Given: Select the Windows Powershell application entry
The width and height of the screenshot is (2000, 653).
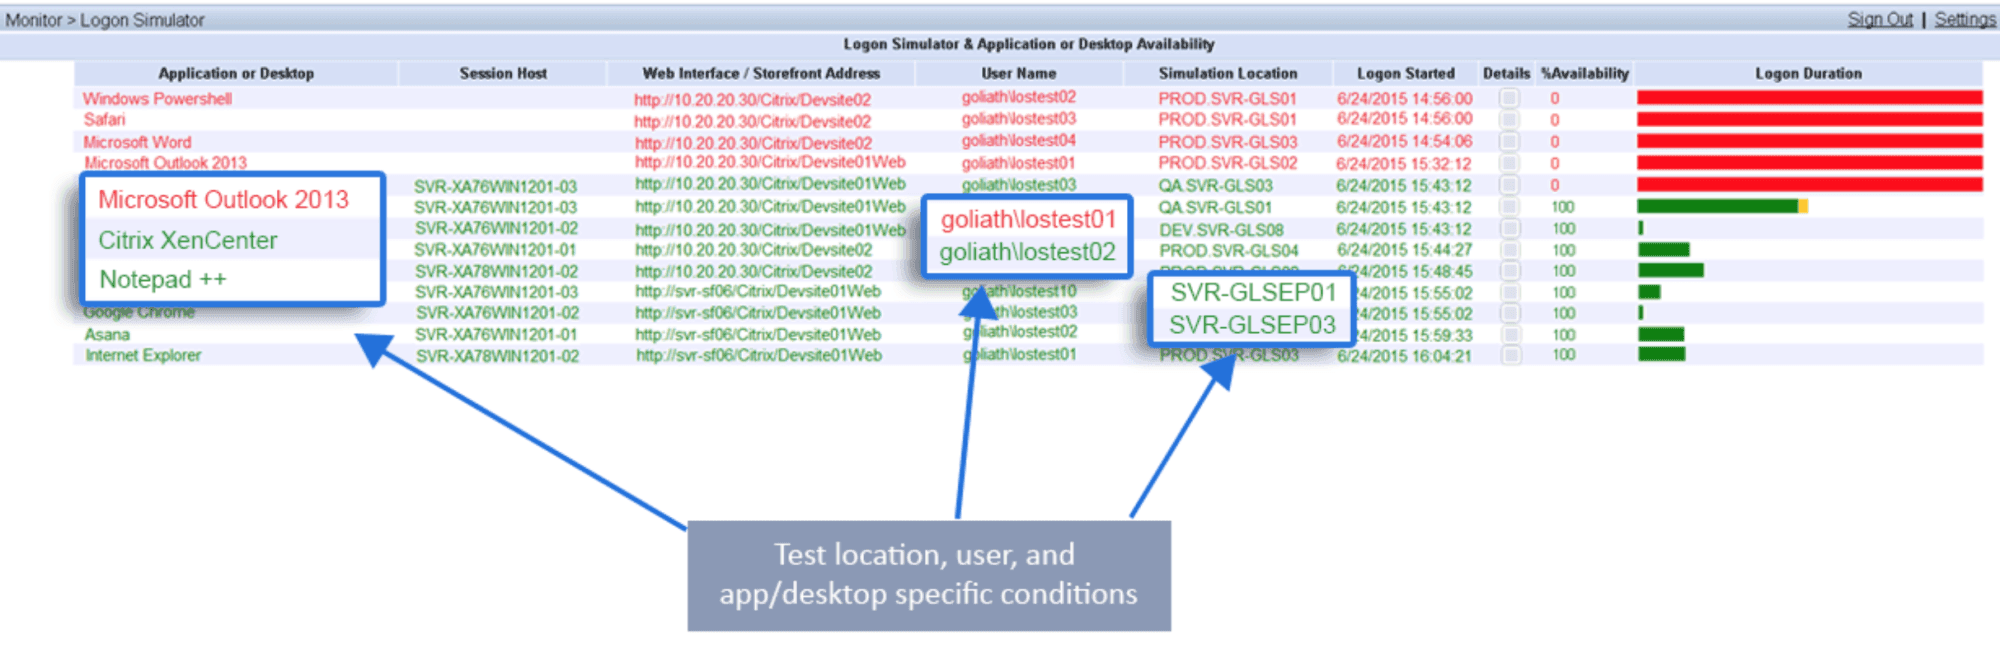Looking at the screenshot, I should [x=157, y=99].
